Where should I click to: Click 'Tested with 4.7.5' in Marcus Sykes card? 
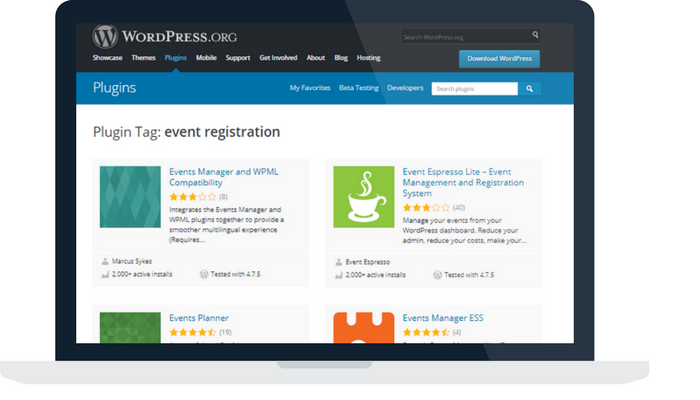[x=235, y=274]
